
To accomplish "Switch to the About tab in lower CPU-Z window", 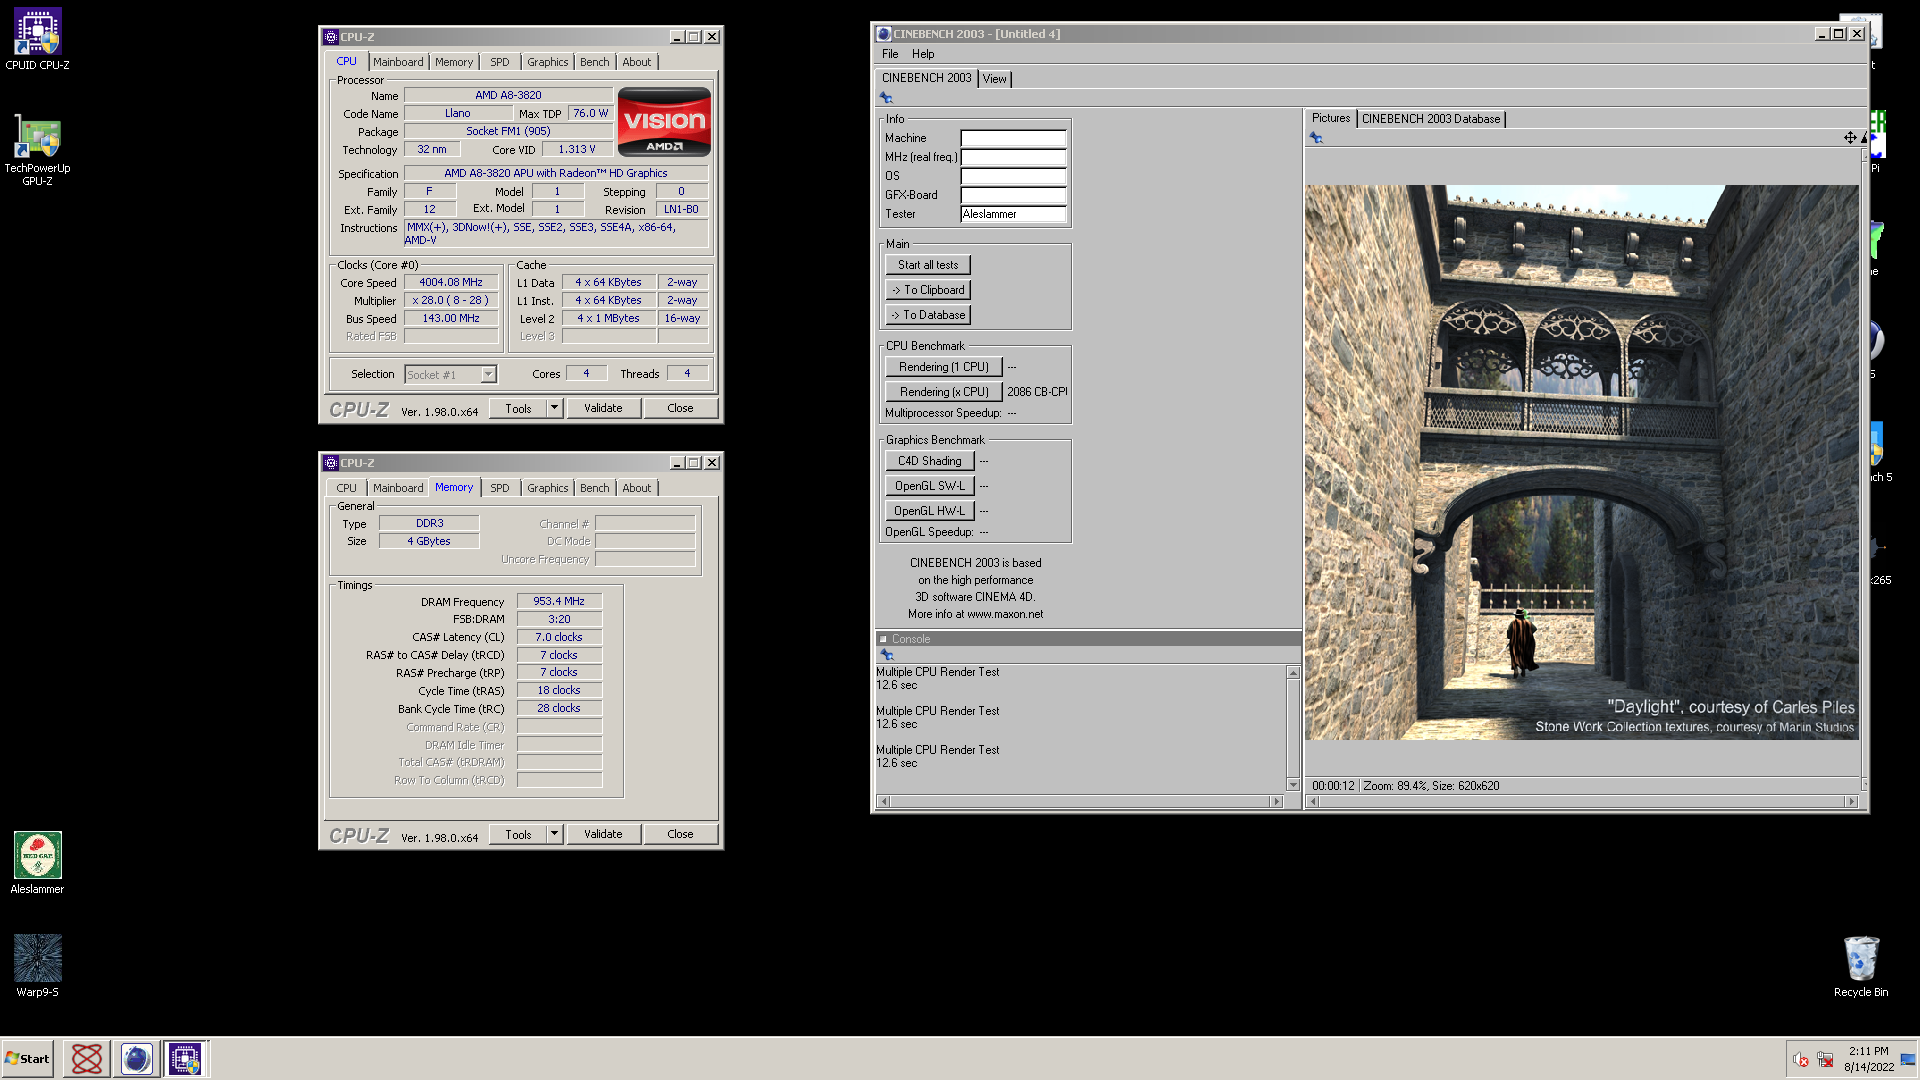I will coord(636,488).
